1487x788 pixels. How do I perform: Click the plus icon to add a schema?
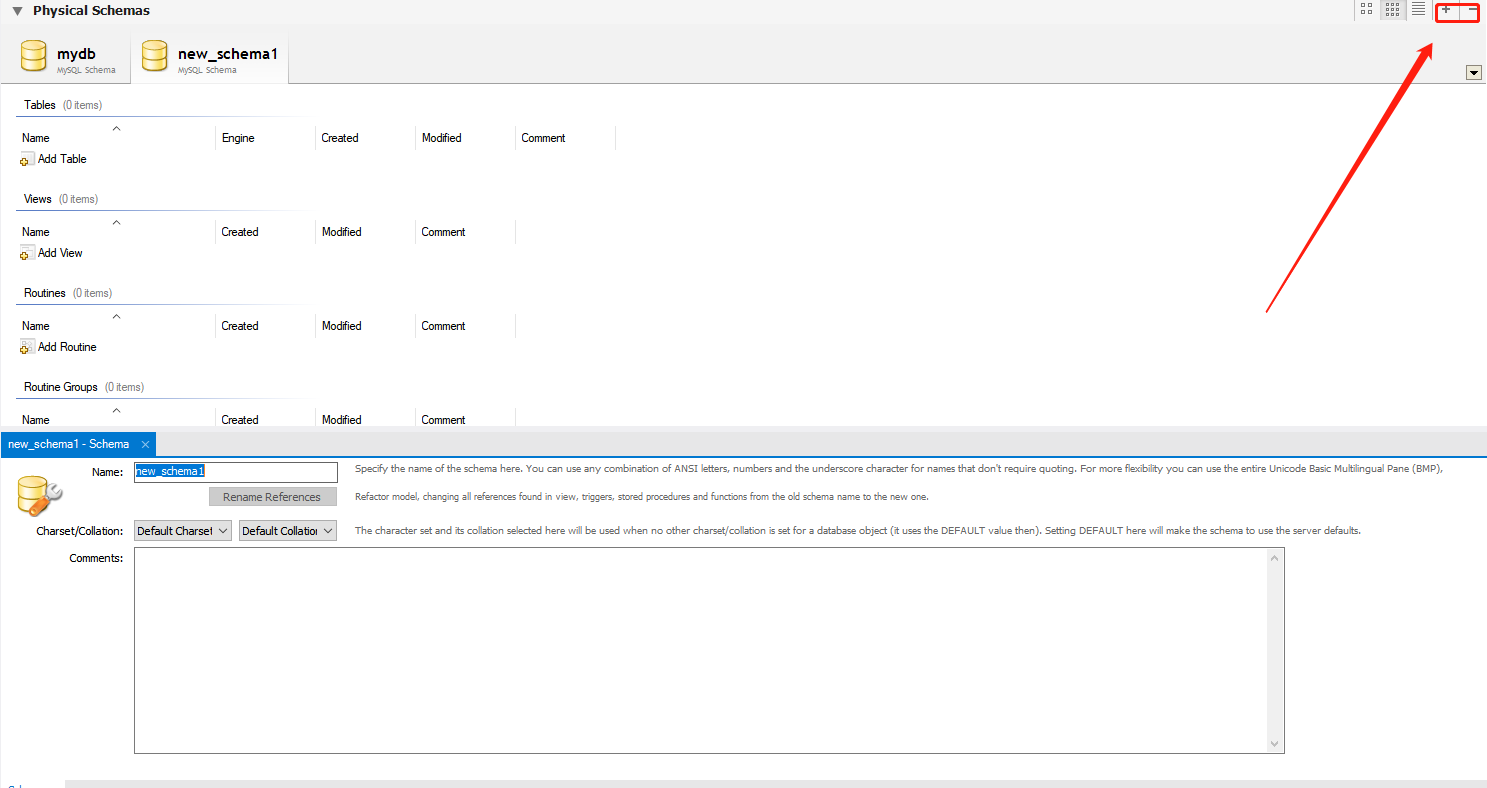(x=1446, y=10)
